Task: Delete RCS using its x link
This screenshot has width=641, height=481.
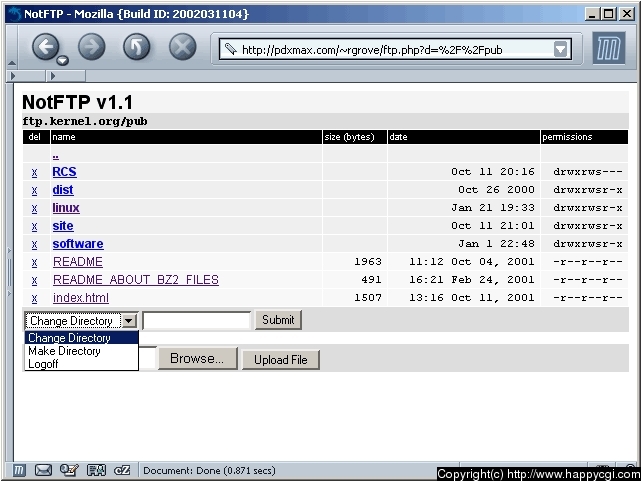Action: click(x=34, y=172)
